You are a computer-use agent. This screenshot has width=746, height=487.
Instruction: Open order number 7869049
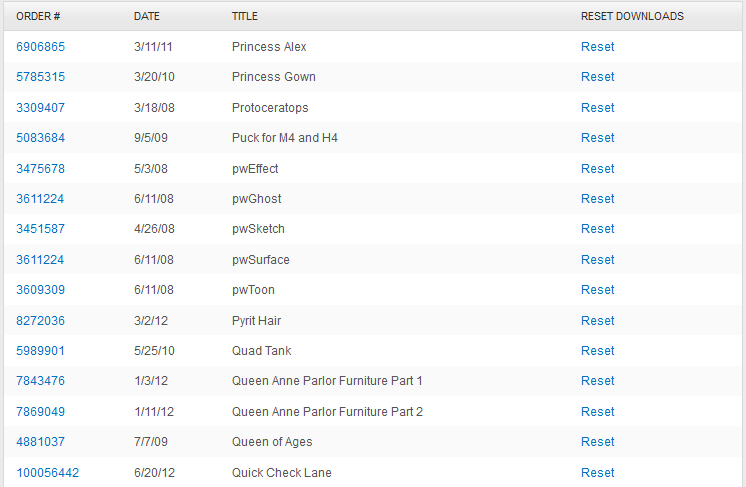40,412
